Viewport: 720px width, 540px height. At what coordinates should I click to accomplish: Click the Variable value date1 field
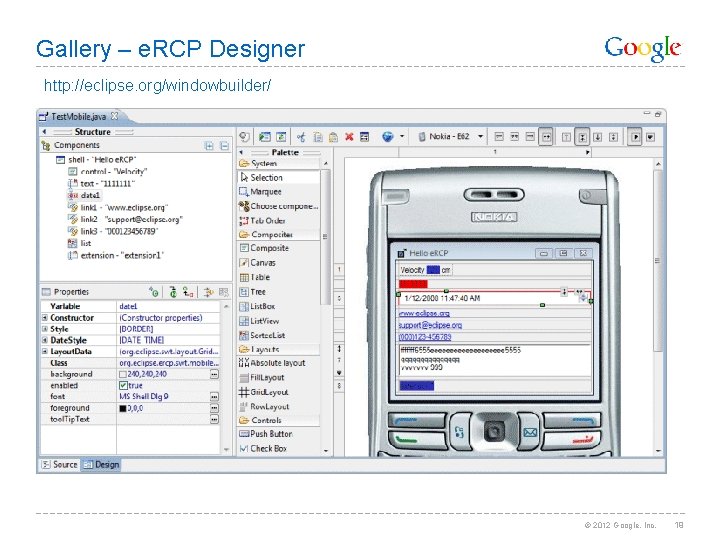coord(169,306)
